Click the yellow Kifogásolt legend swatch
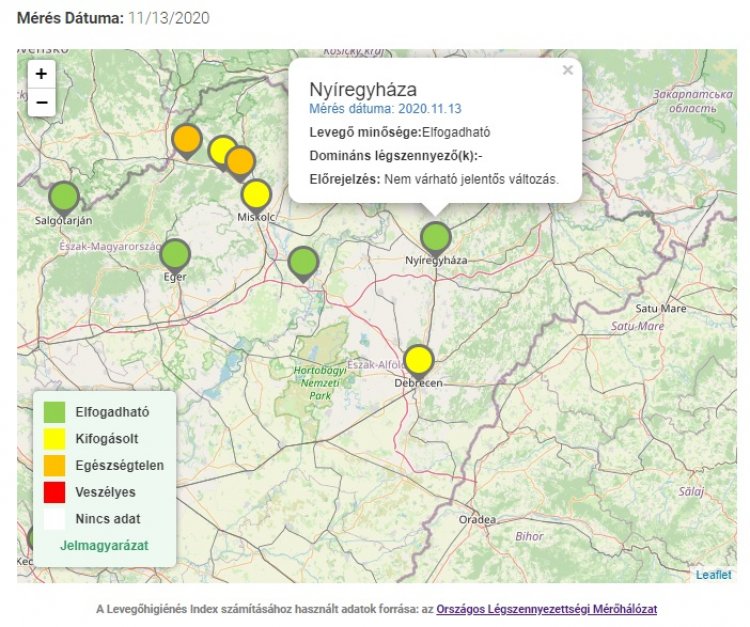Image resolution: width=750 pixels, height=627 pixels. pos(55,438)
